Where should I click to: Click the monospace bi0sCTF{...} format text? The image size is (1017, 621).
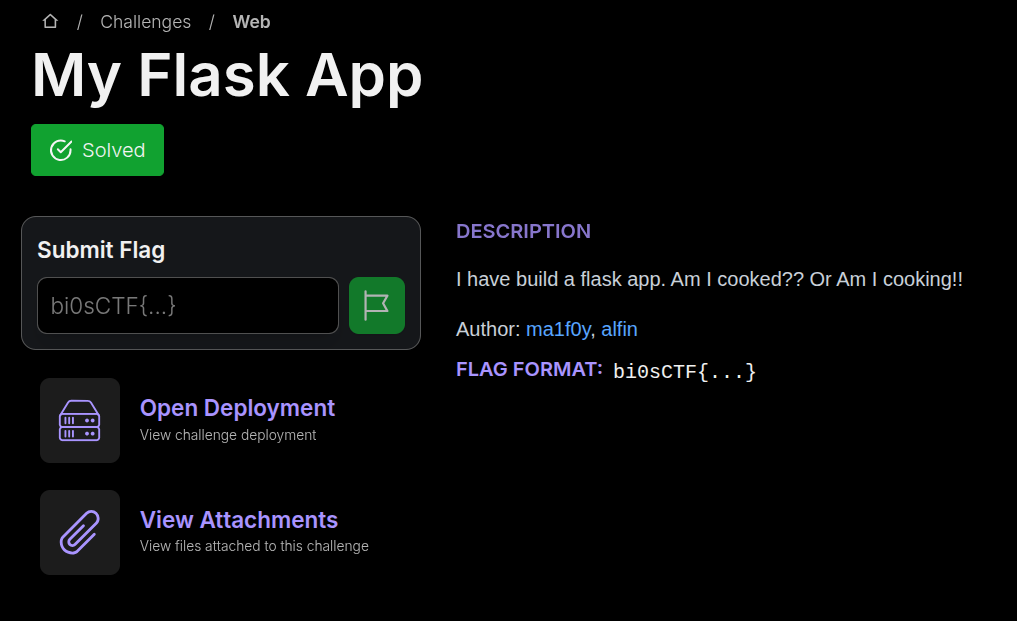coord(684,372)
